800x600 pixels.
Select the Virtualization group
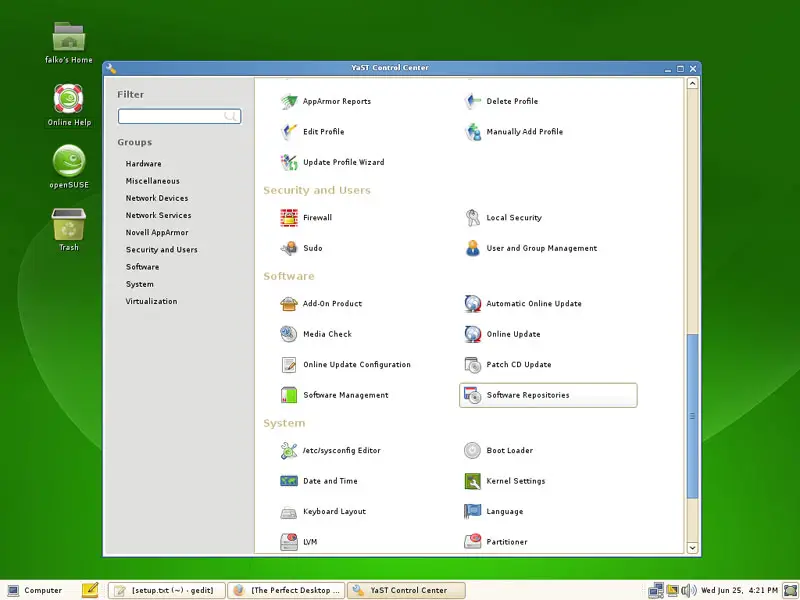click(x=151, y=302)
